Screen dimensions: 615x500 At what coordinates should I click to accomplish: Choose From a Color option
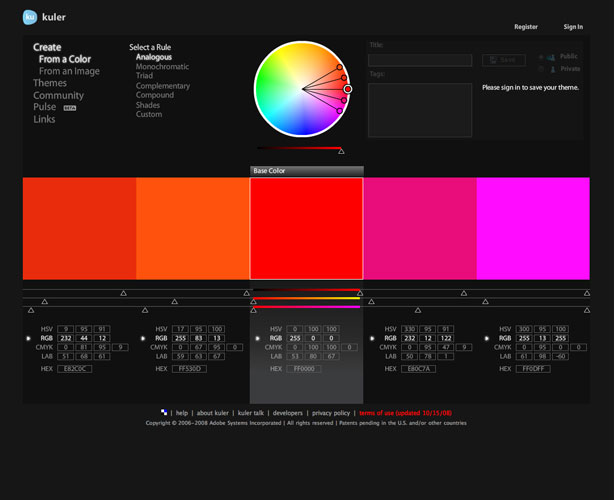65,59
